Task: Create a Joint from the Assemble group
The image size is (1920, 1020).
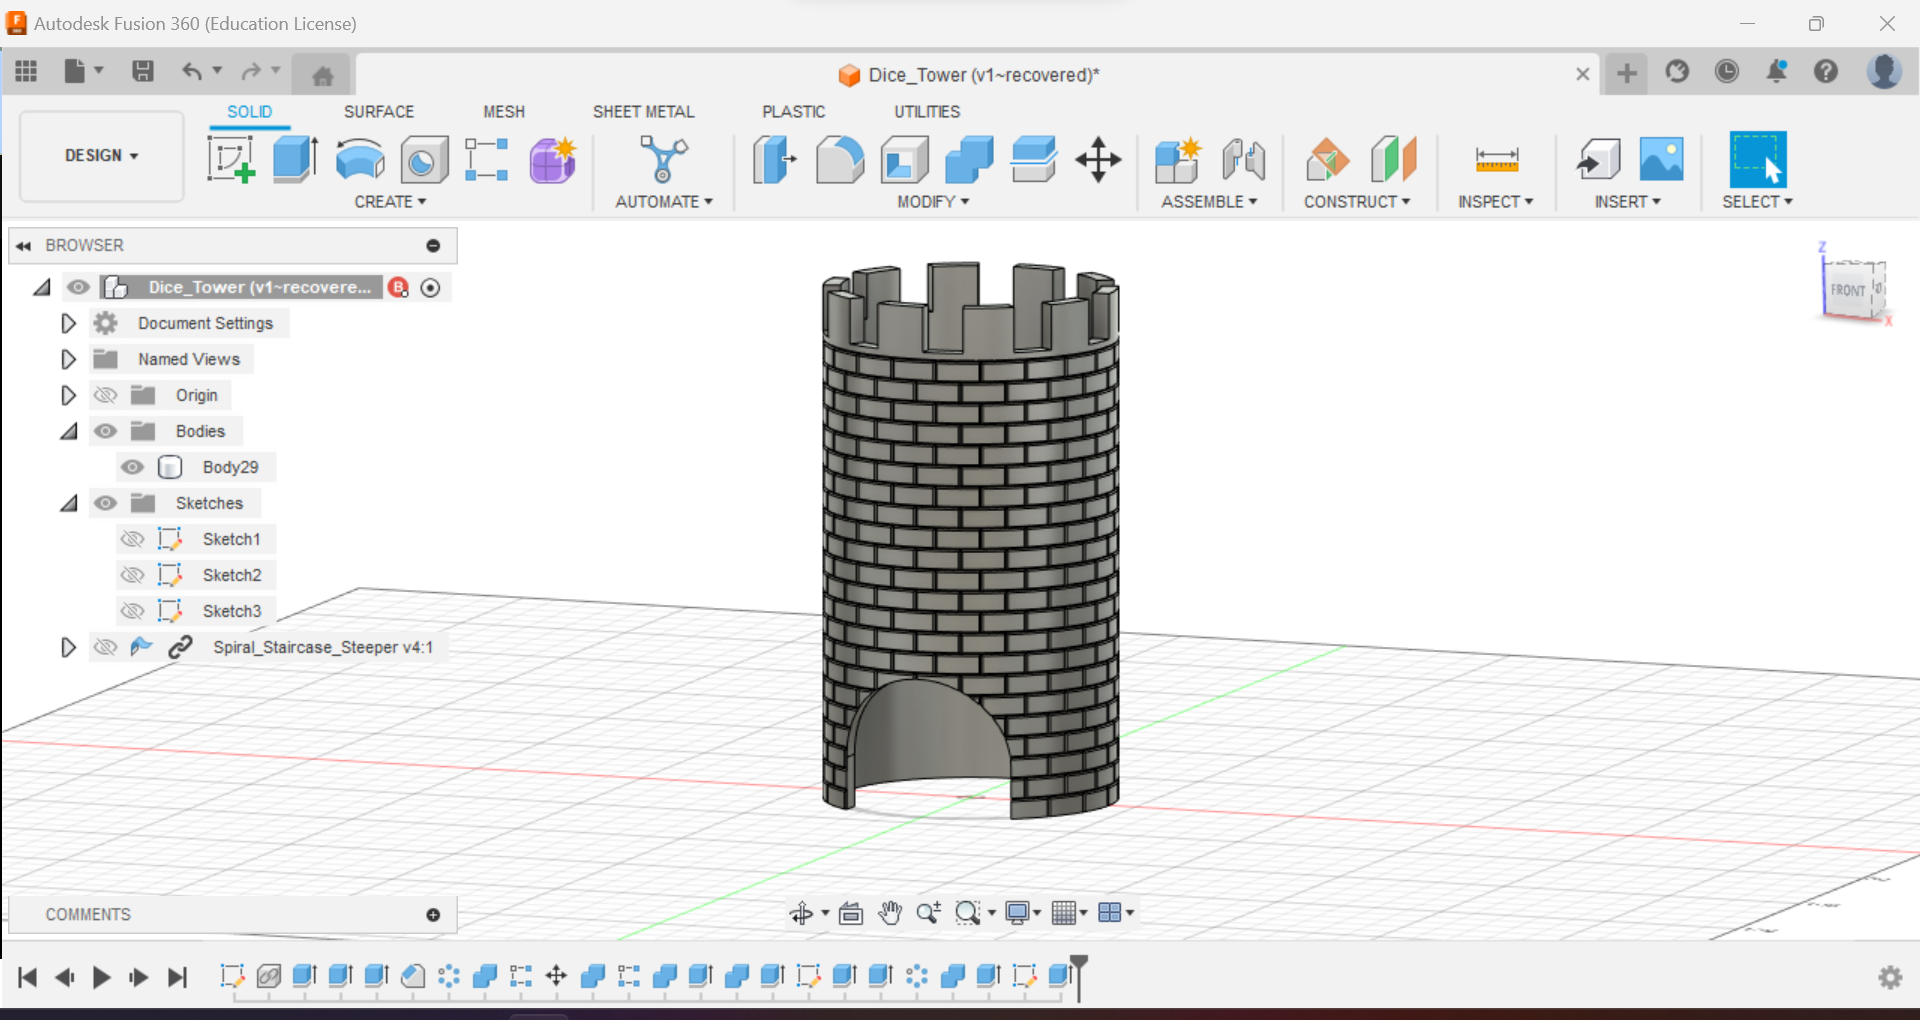Action: click(1243, 160)
